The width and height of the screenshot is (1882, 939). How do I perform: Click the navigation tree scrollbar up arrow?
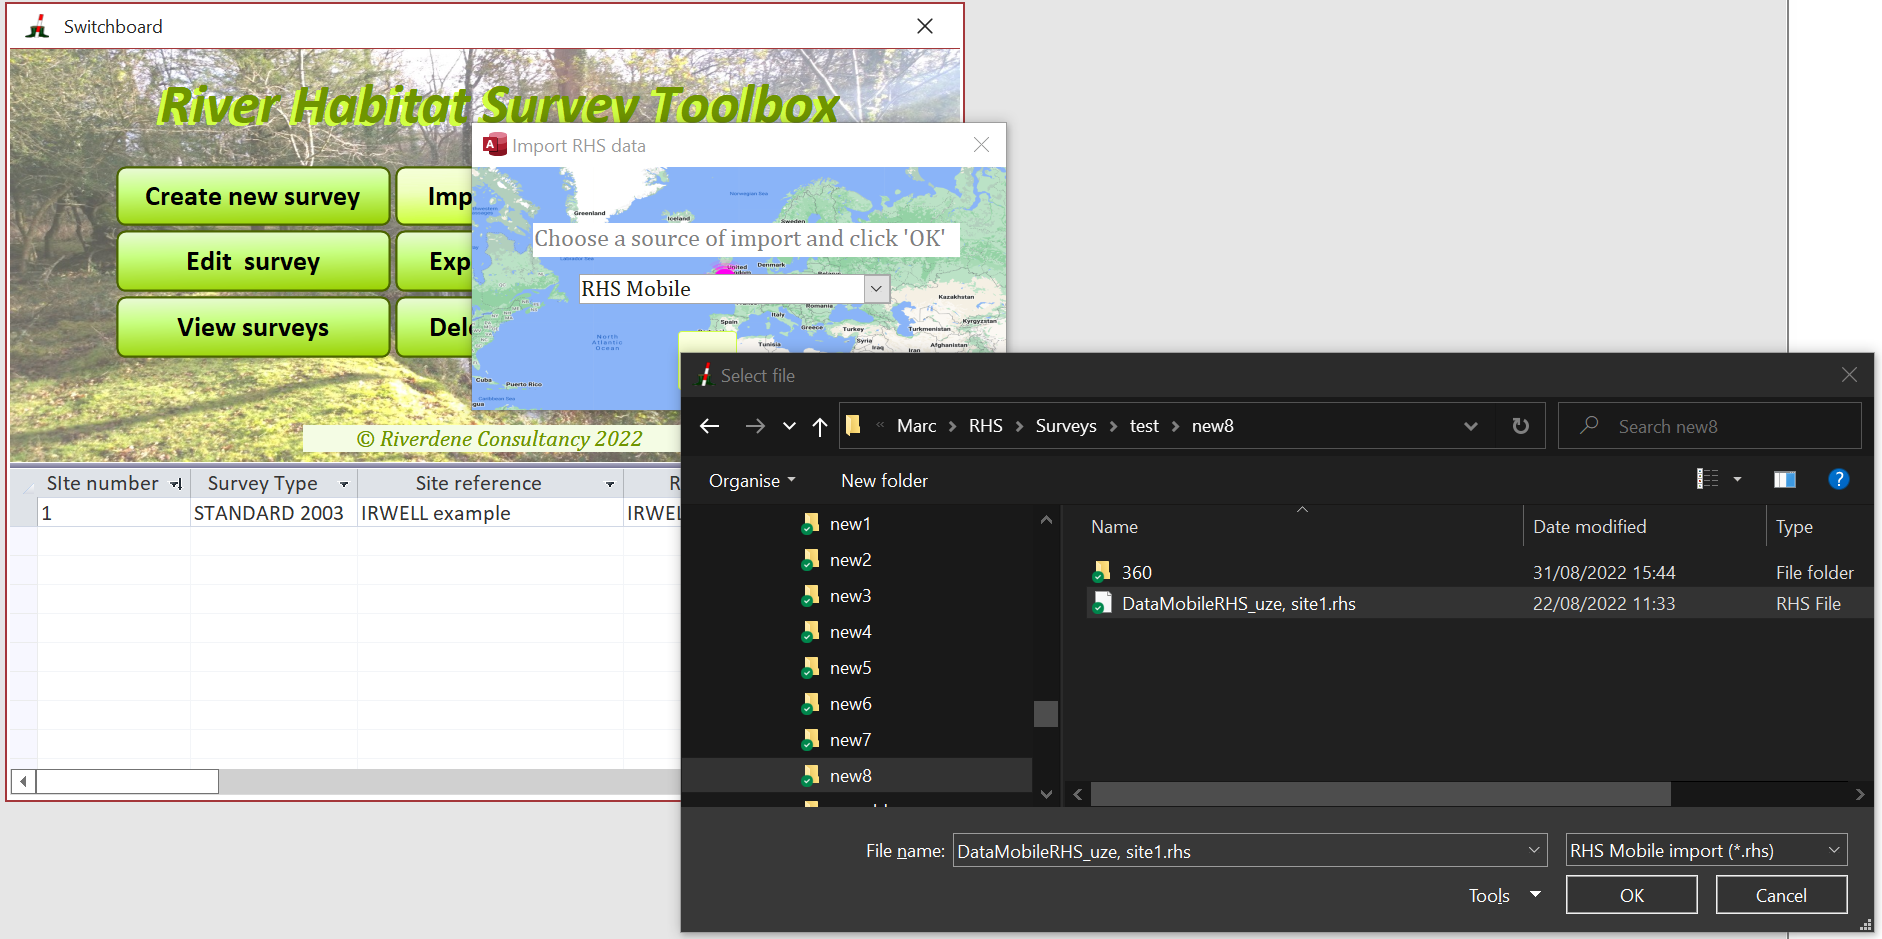1046,520
